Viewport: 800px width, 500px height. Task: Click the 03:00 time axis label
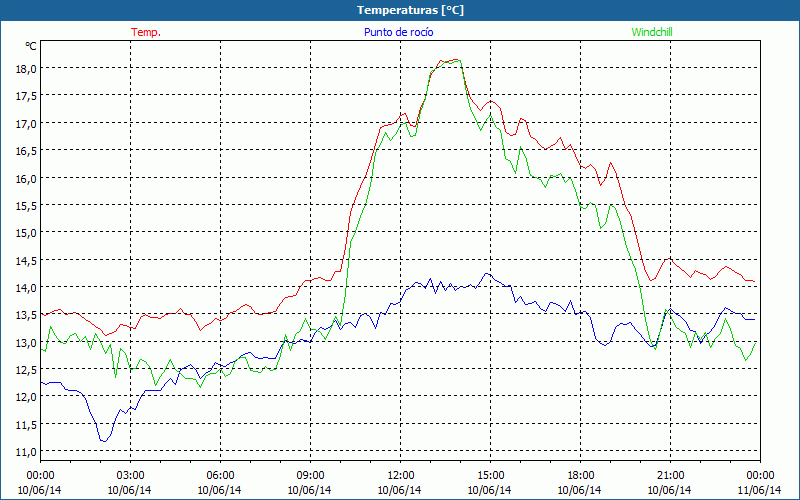(x=131, y=476)
